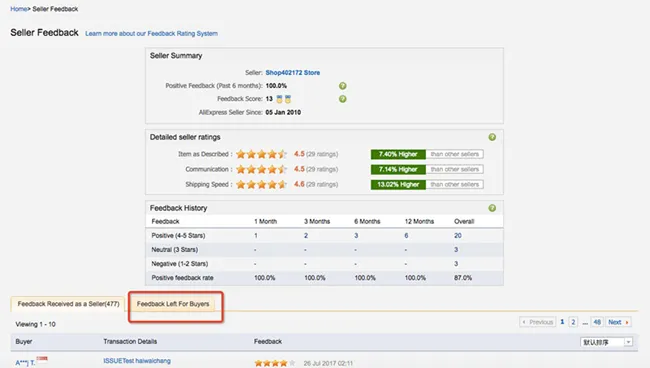Go to page 2 of feedback
The width and height of the screenshot is (650, 368).
pos(573,322)
